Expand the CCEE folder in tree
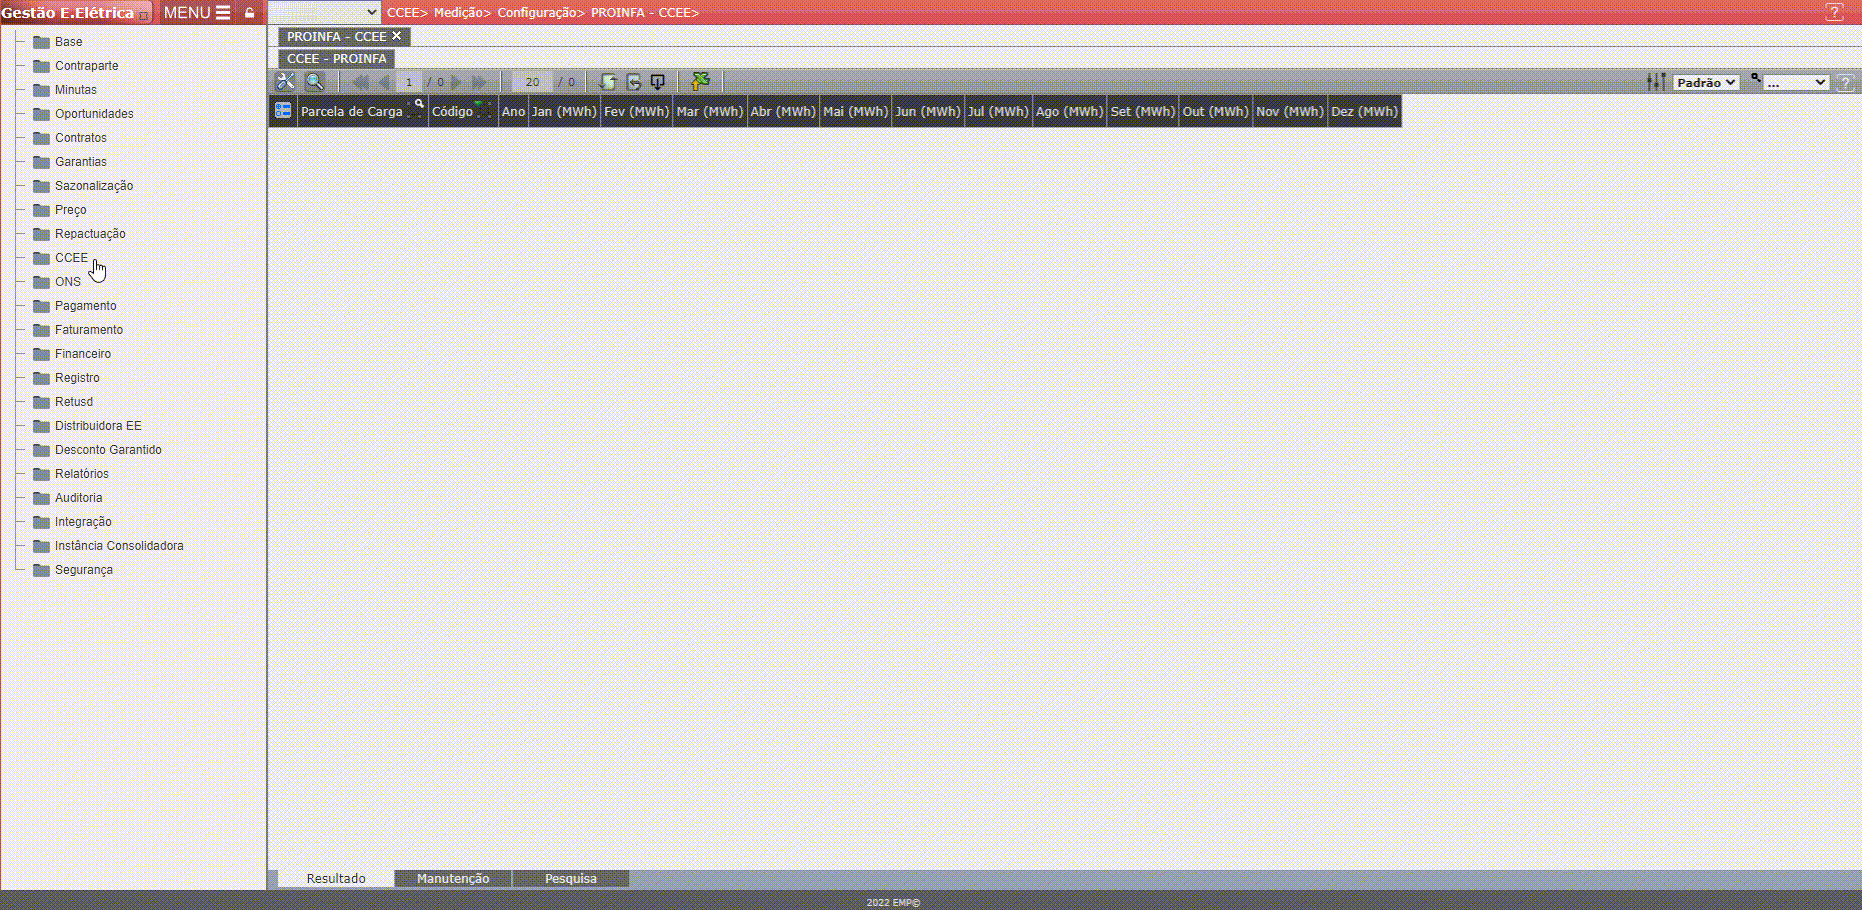The width and height of the screenshot is (1862, 910). coord(71,258)
